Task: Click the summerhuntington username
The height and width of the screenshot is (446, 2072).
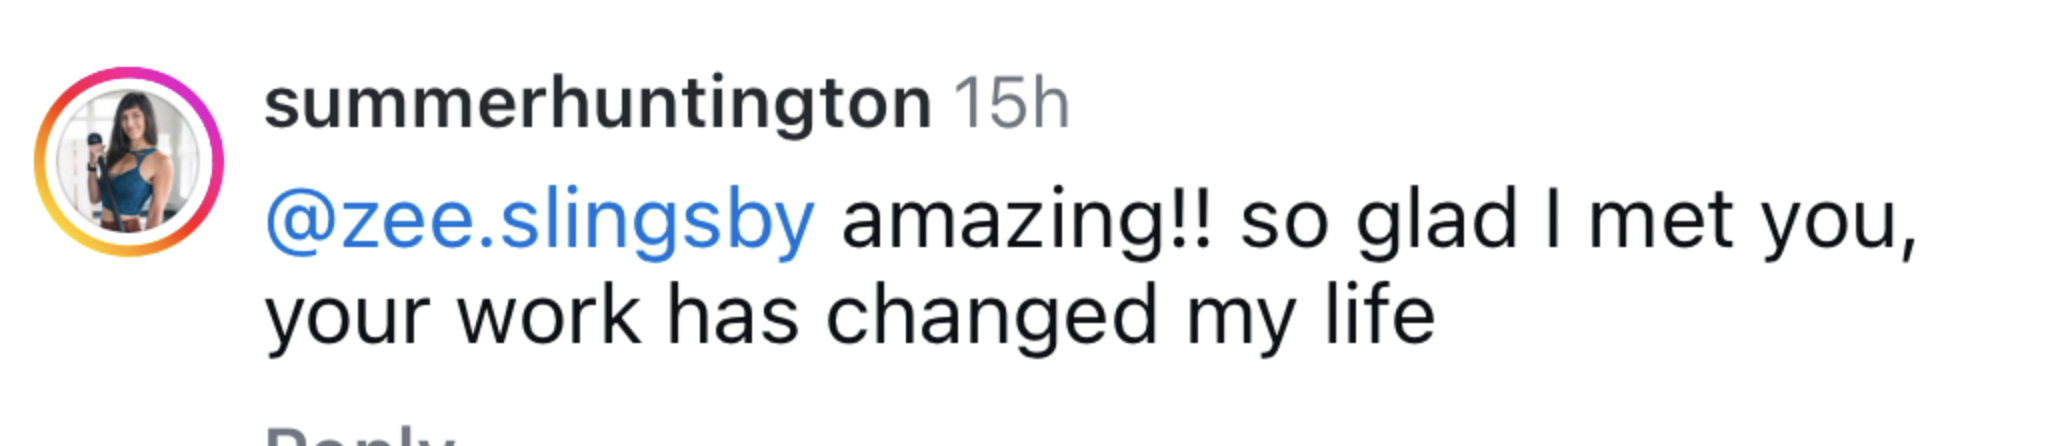Action: [597, 103]
